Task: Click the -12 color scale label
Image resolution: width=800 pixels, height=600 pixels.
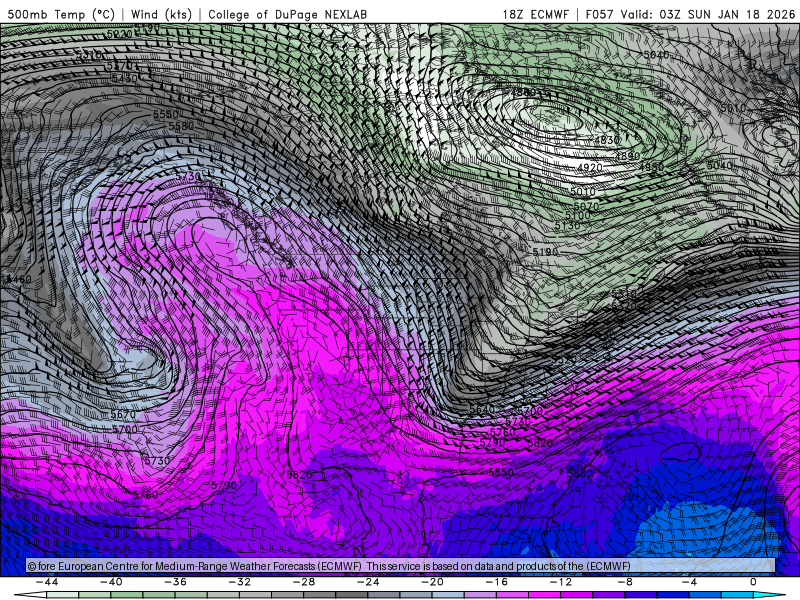Action: (561, 582)
